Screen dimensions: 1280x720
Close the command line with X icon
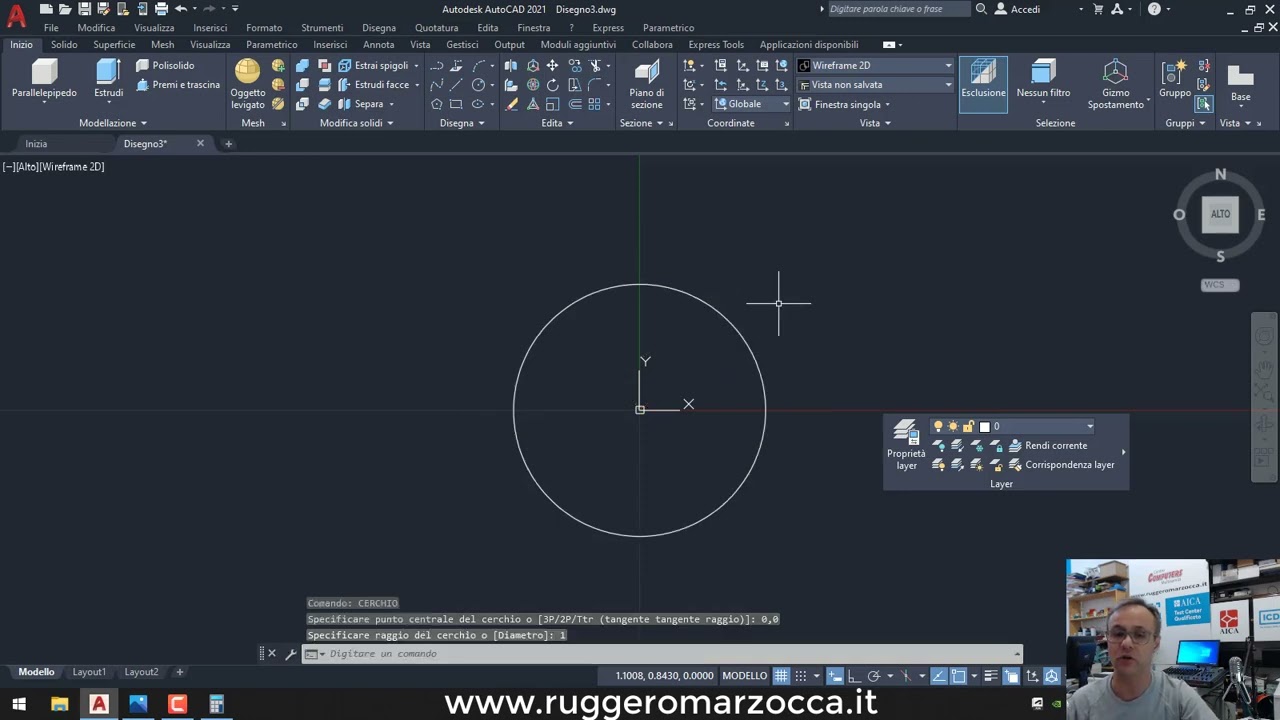(x=271, y=654)
